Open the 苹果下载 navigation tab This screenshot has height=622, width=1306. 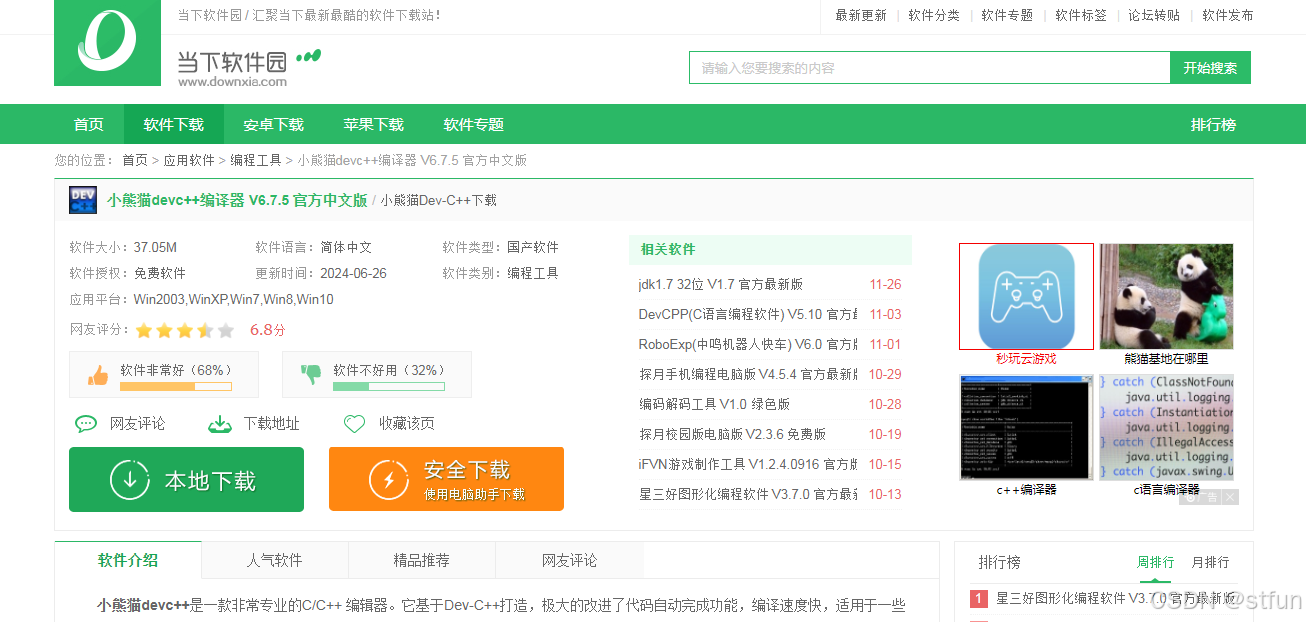tap(374, 125)
